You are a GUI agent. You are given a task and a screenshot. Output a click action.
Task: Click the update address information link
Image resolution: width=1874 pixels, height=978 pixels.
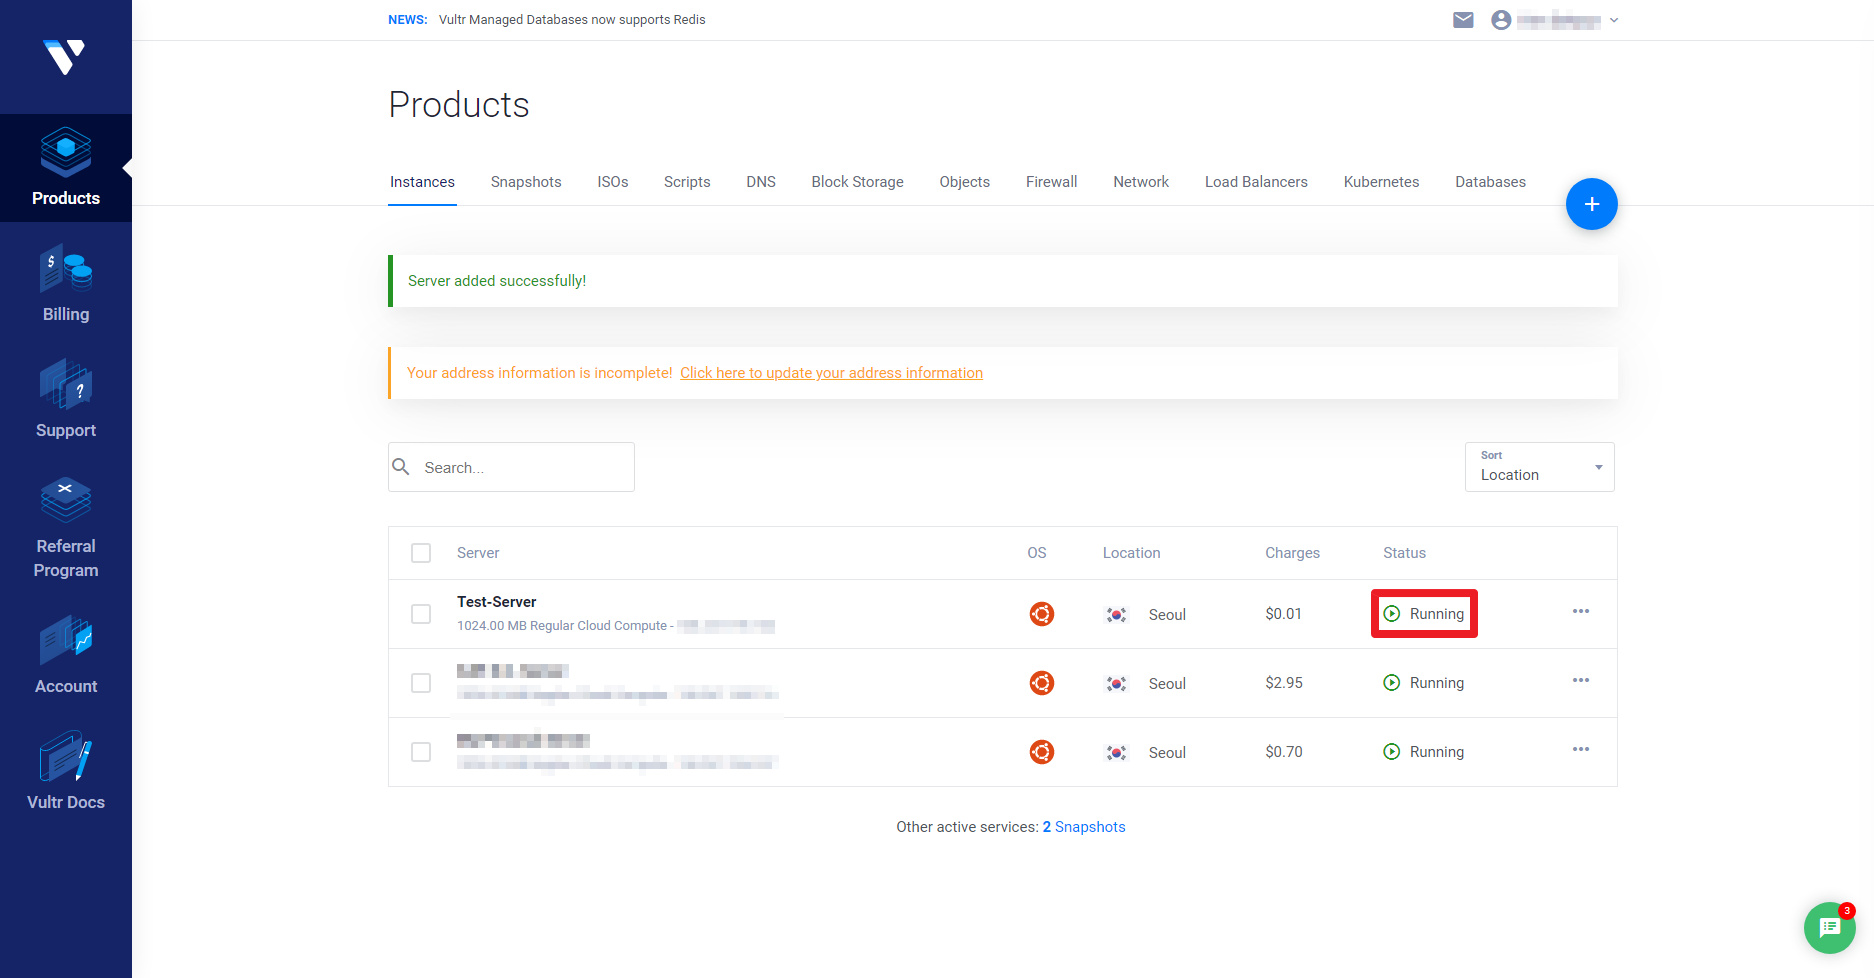[x=831, y=373]
